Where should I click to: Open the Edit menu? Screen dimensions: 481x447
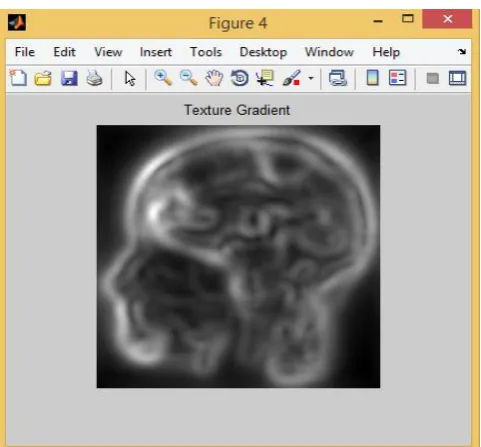coord(65,52)
